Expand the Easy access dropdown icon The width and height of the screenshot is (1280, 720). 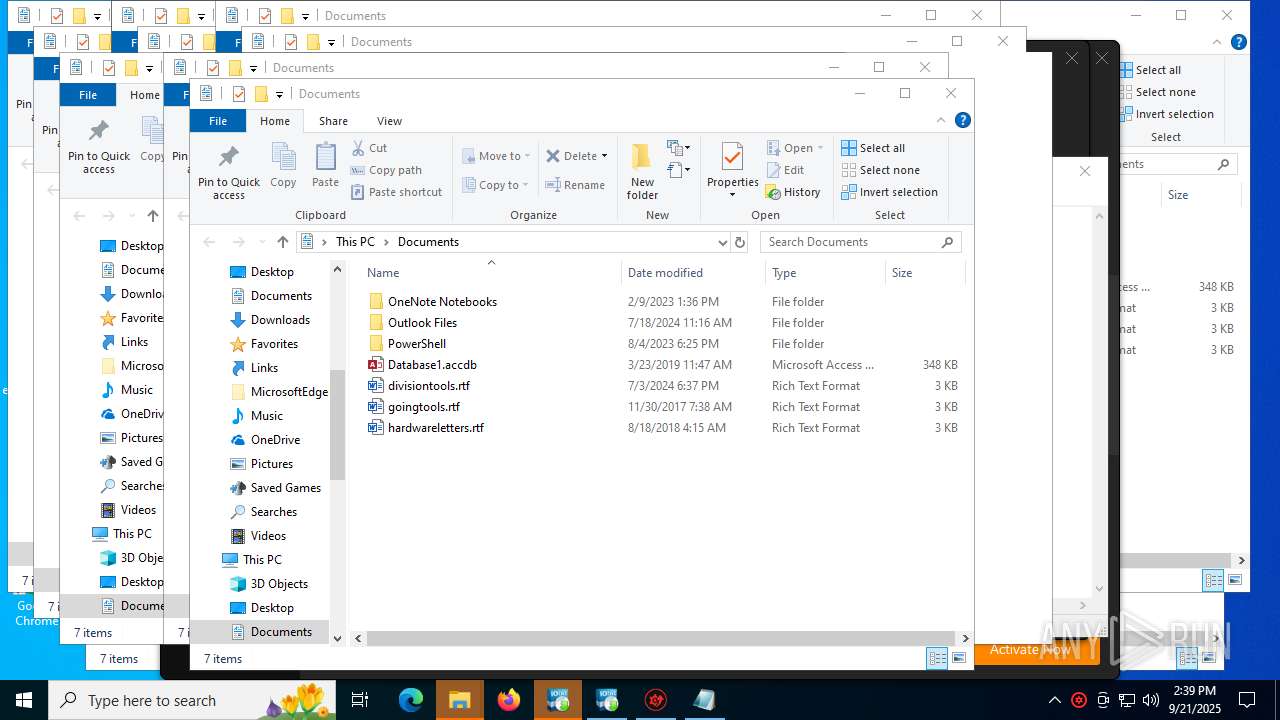coord(679,170)
